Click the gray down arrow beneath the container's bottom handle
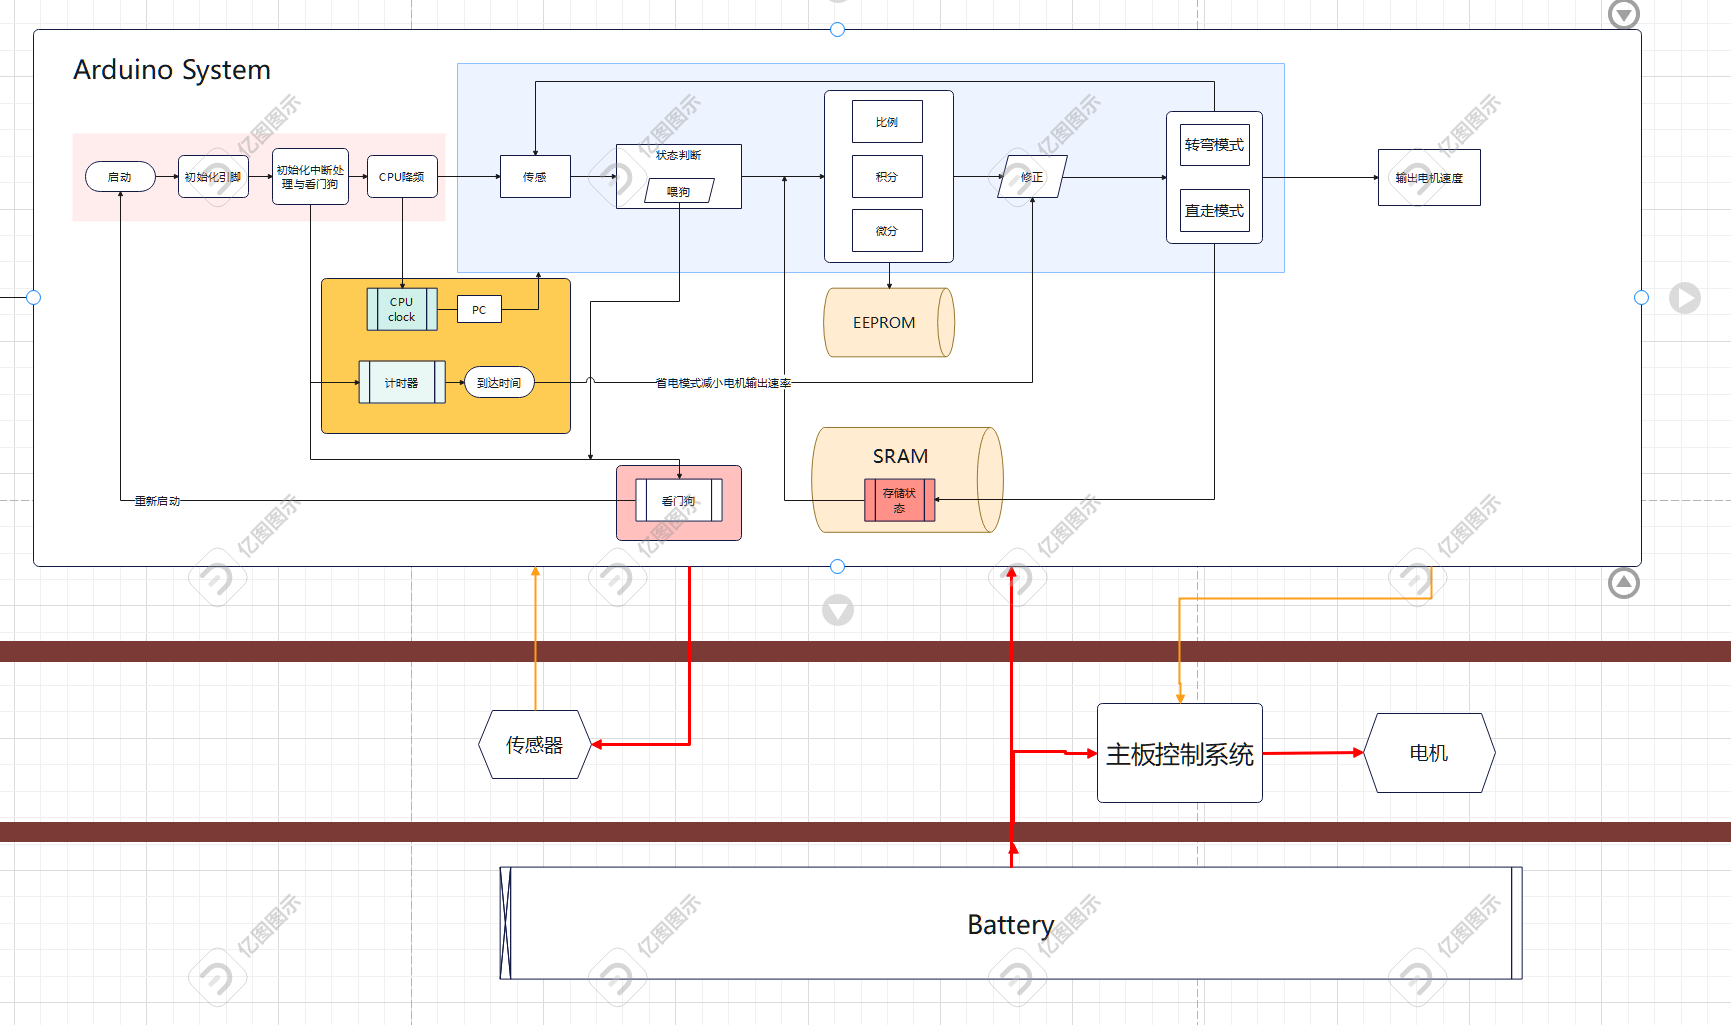The image size is (1731, 1025). (x=838, y=610)
